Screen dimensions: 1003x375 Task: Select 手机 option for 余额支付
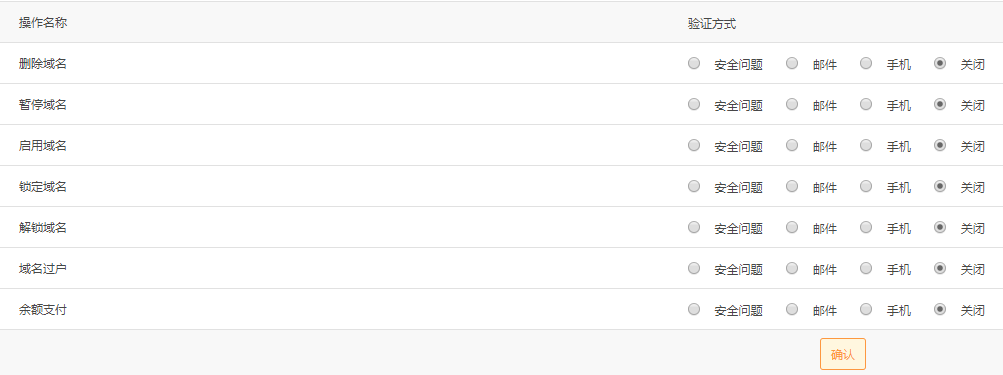pos(865,308)
